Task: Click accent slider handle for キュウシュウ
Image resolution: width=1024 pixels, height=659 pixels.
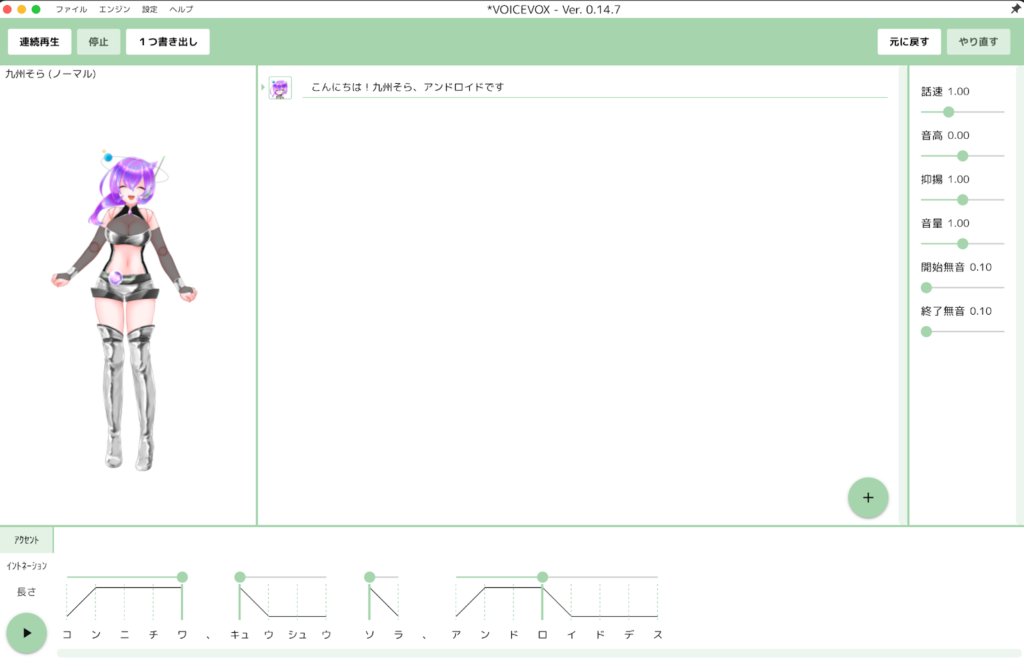Action: click(x=240, y=577)
